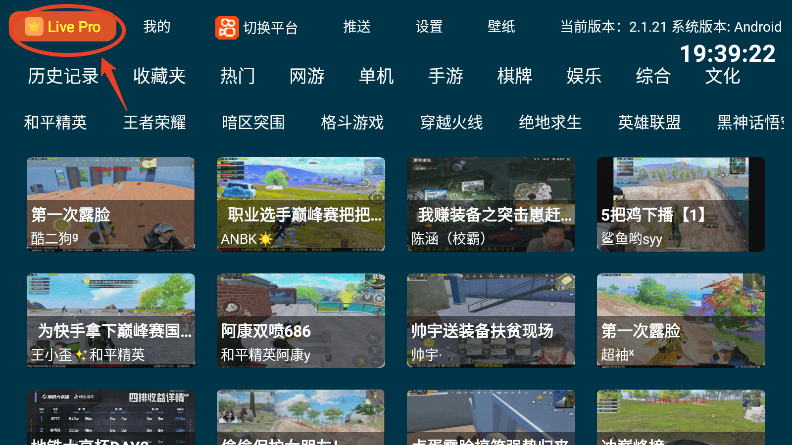Open ANBK stream 职业选手巅峰赛
Screen dimensions: 792x445
(301, 204)
